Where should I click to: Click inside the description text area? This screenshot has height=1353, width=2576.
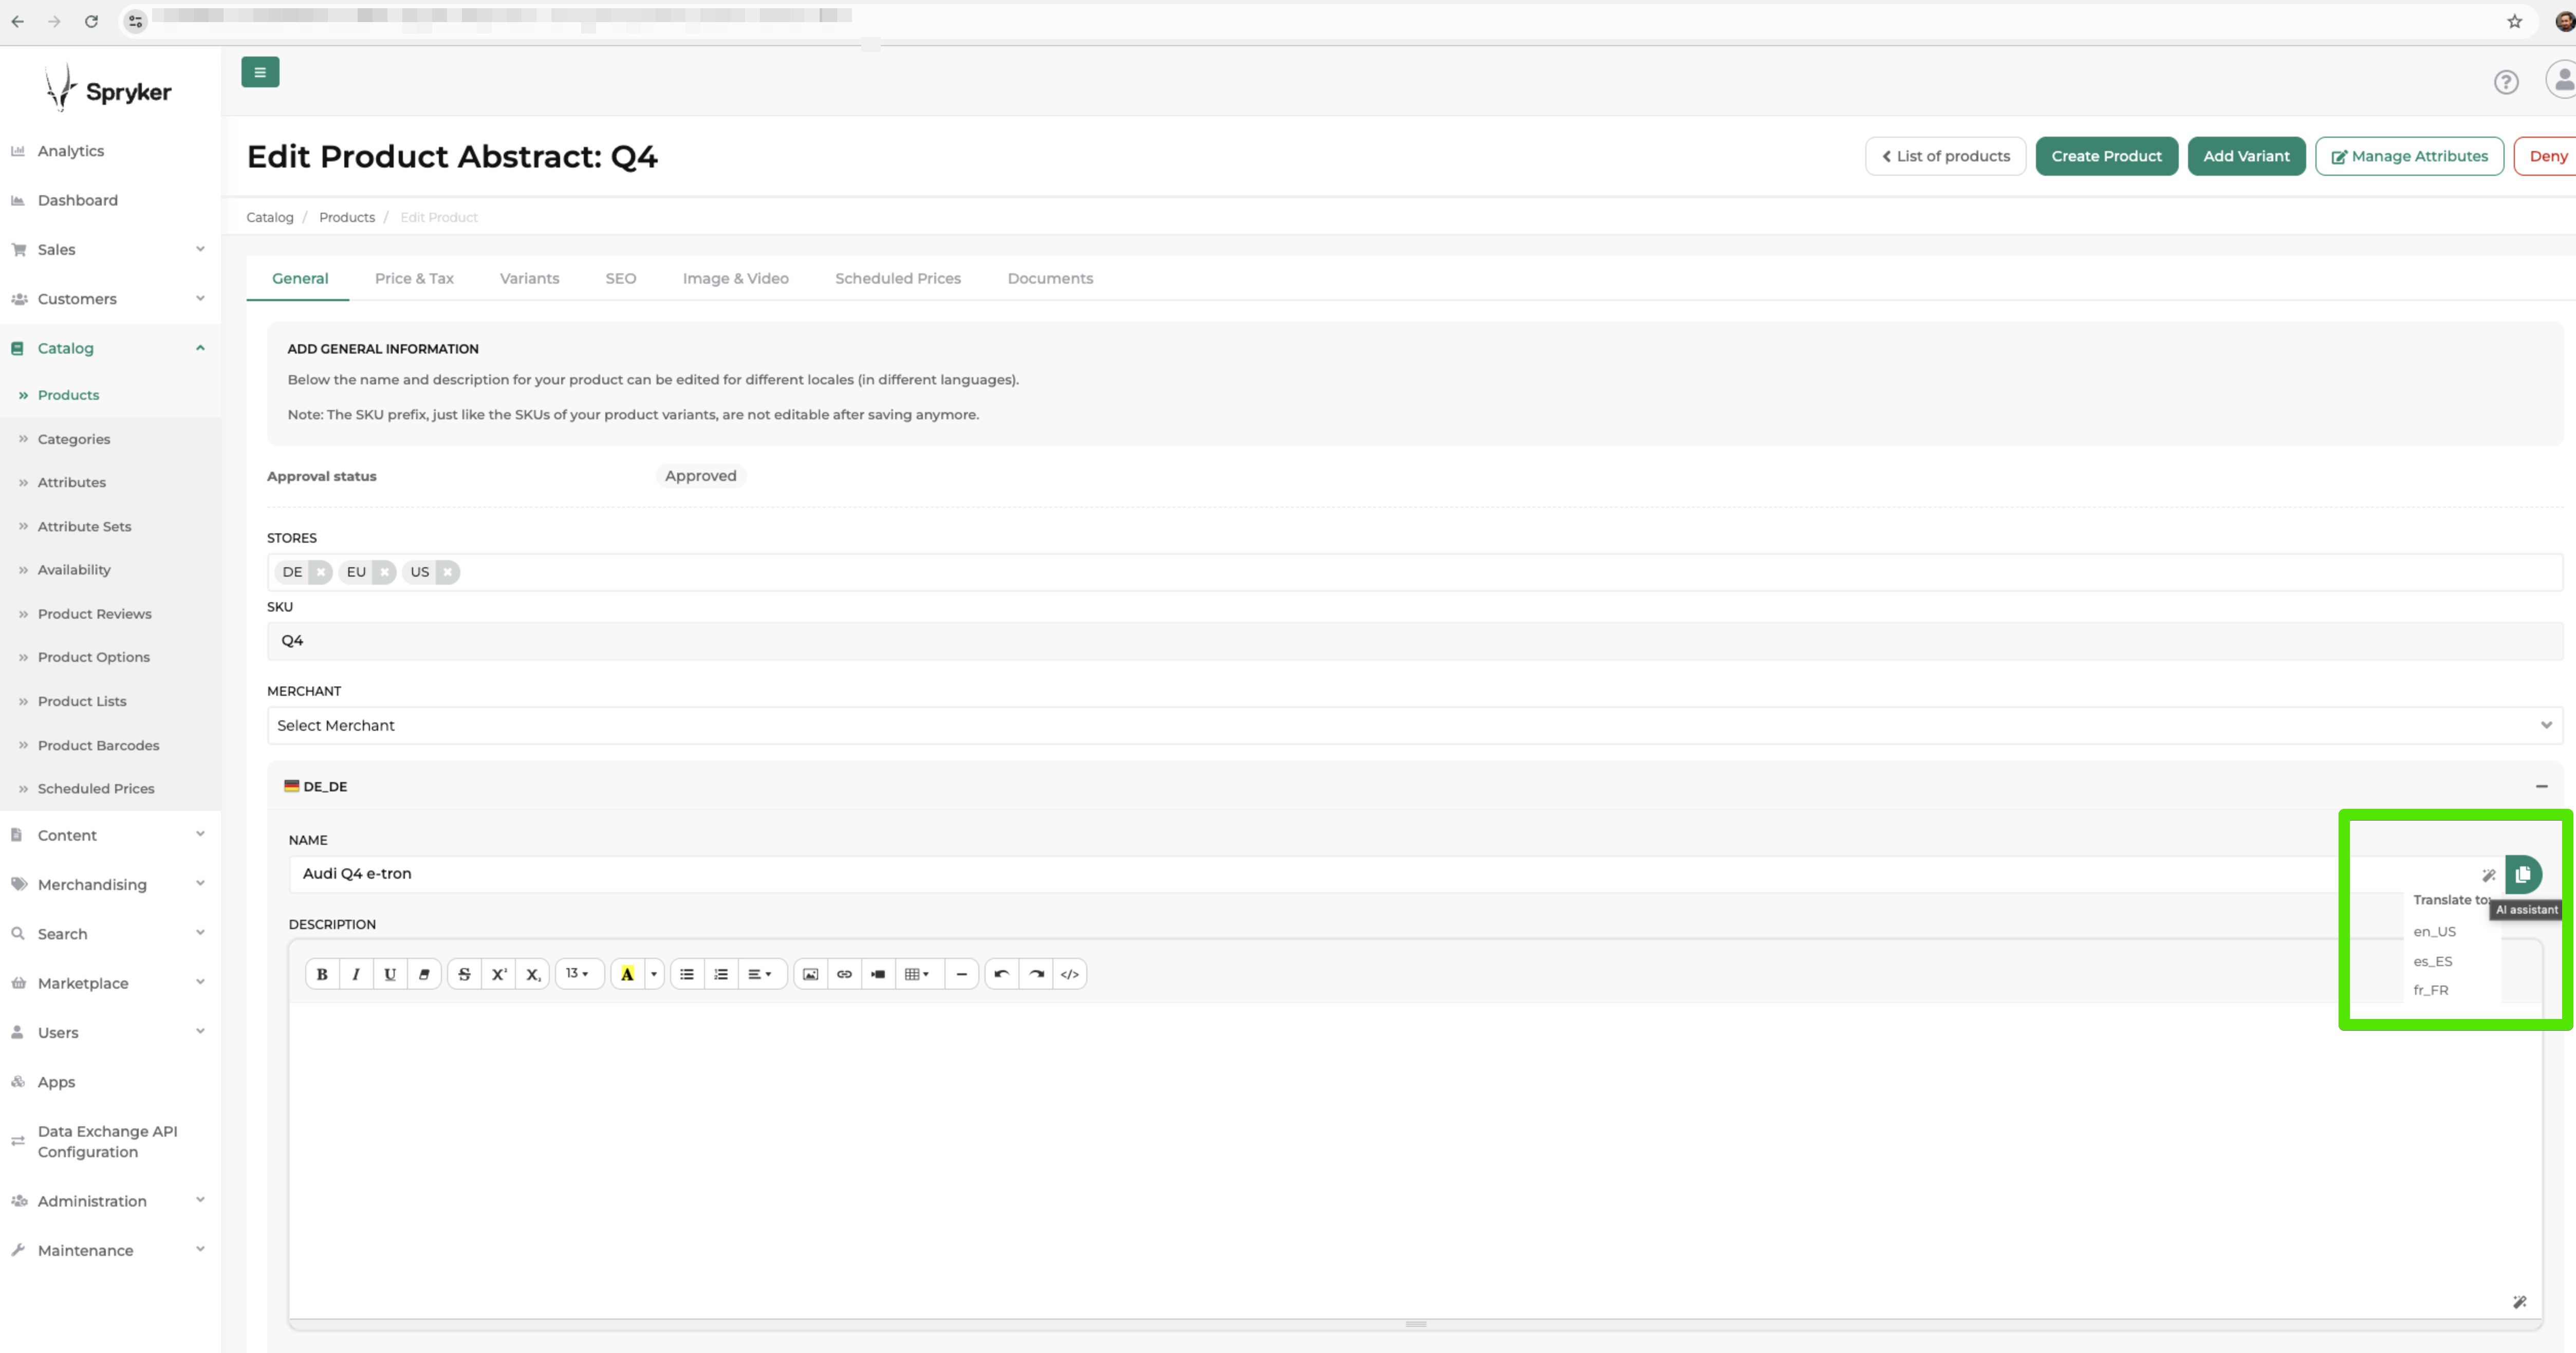[x=1415, y=1160]
